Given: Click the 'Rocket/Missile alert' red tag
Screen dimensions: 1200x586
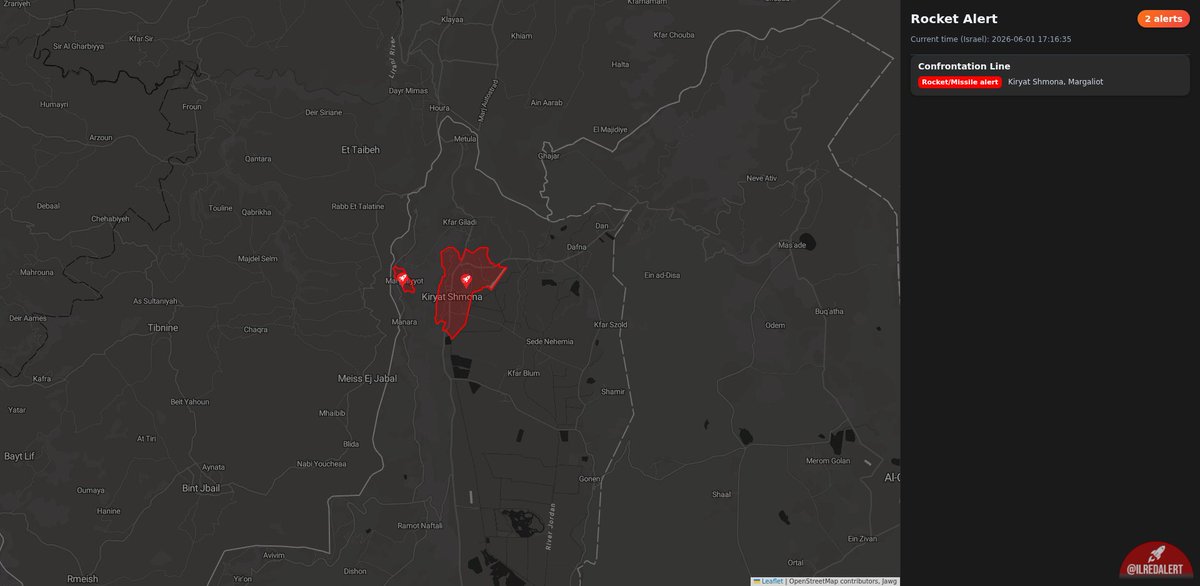Looking at the screenshot, I should pyautogui.click(x=960, y=82).
